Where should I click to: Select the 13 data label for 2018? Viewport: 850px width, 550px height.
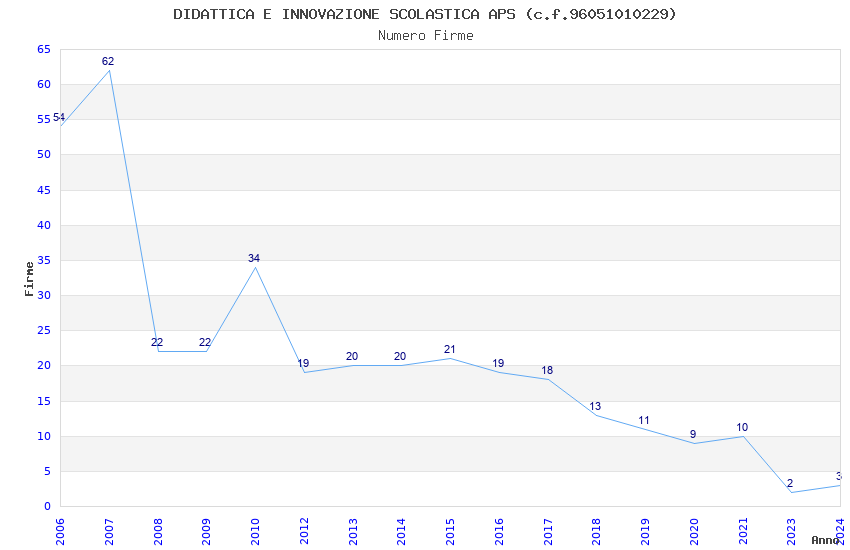pyautogui.click(x=595, y=406)
